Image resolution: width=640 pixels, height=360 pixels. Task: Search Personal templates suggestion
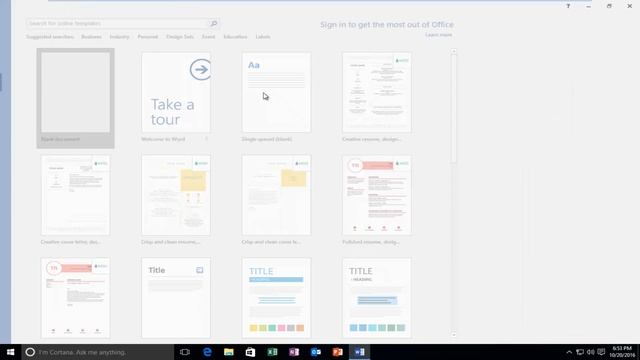pyautogui.click(x=148, y=37)
